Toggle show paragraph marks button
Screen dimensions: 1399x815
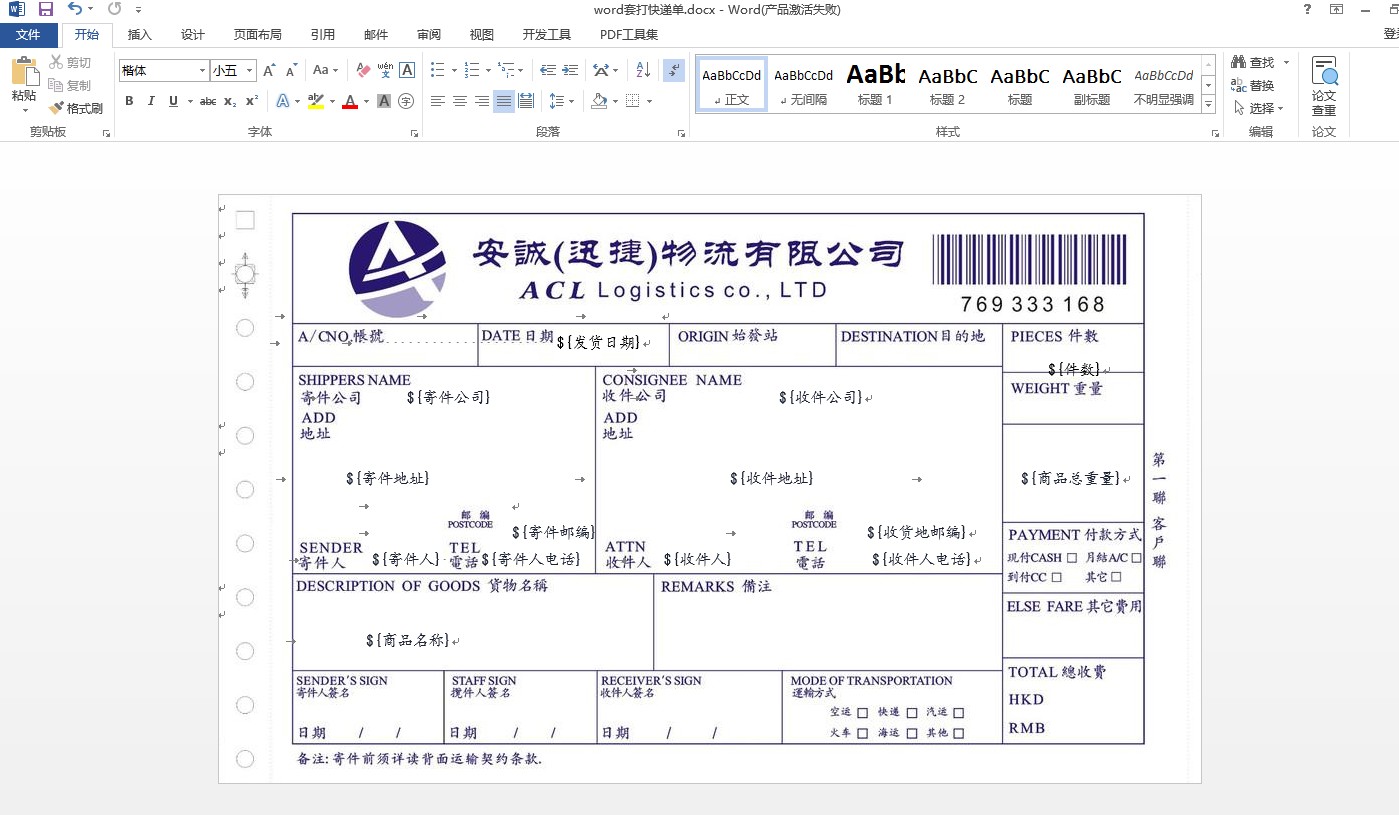coord(673,70)
